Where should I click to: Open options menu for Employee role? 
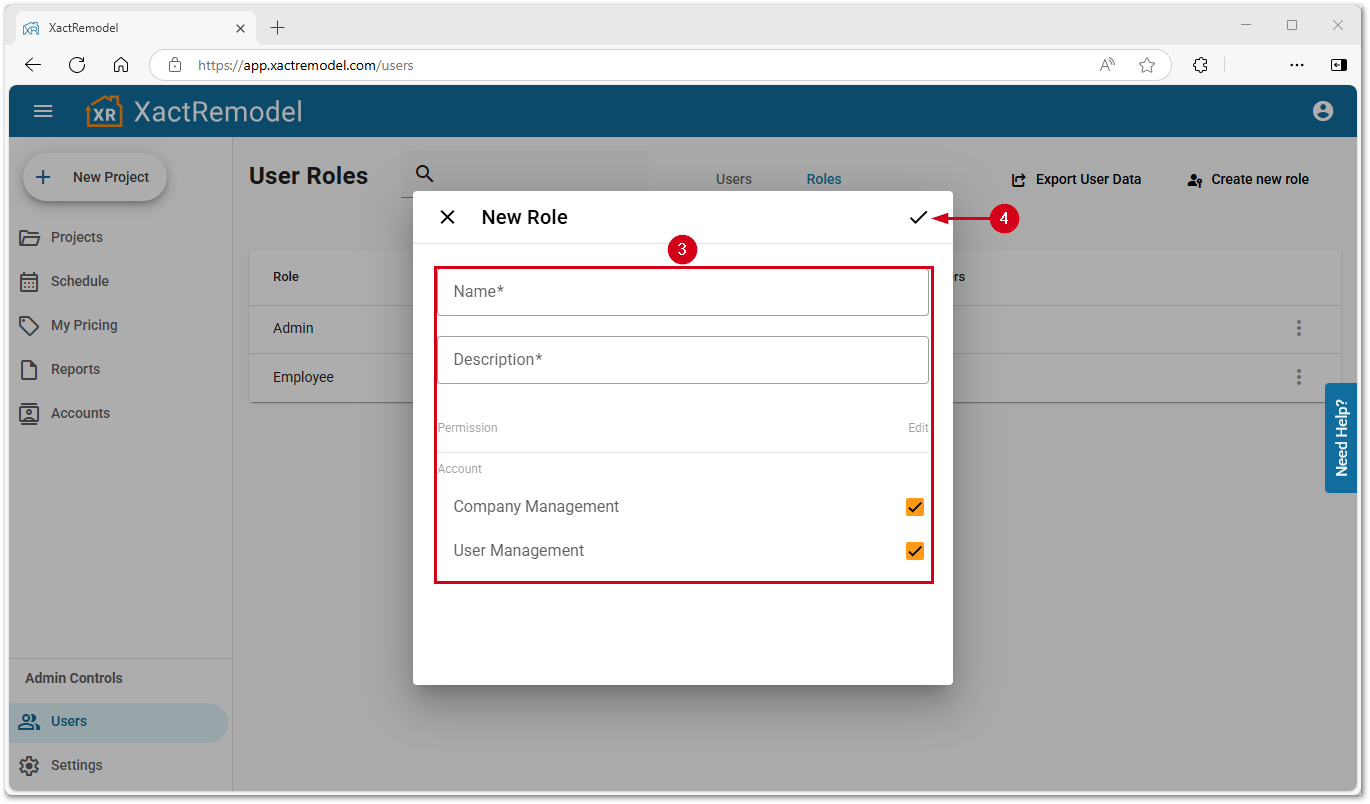(x=1298, y=377)
